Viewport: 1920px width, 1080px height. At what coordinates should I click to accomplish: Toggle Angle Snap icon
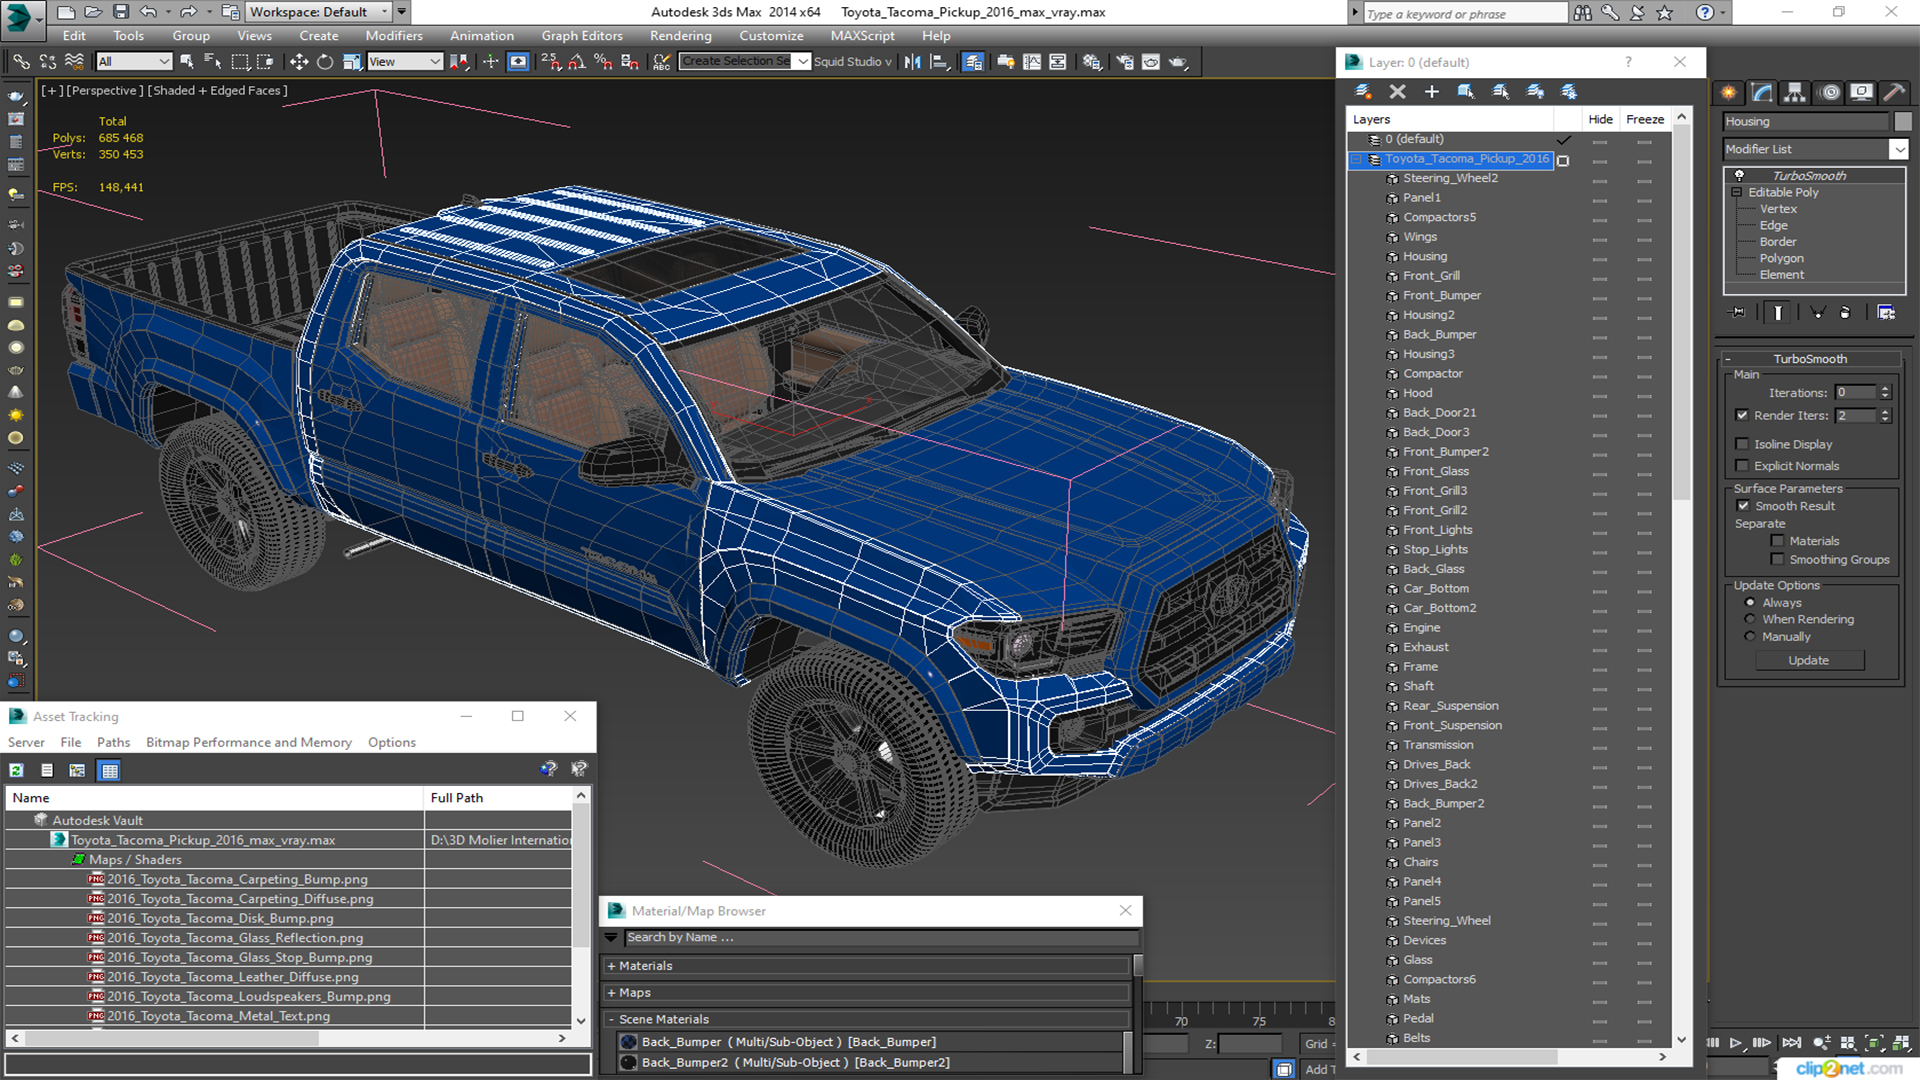pyautogui.click(x=577, y=62)
